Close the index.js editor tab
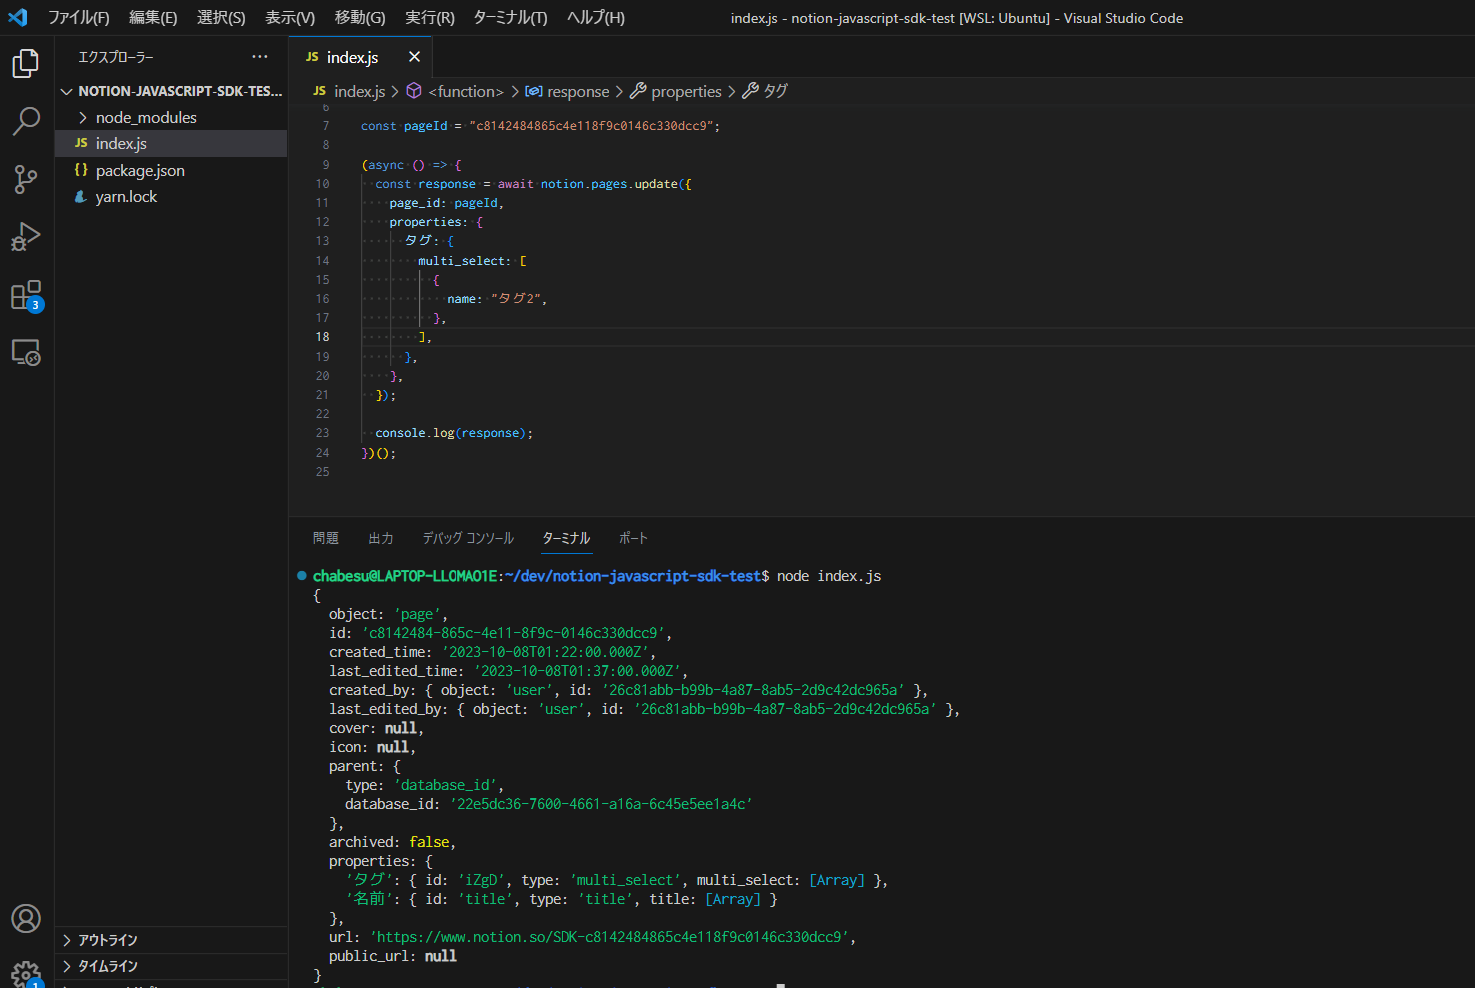The image size is (1475, 988). (414, 57)
